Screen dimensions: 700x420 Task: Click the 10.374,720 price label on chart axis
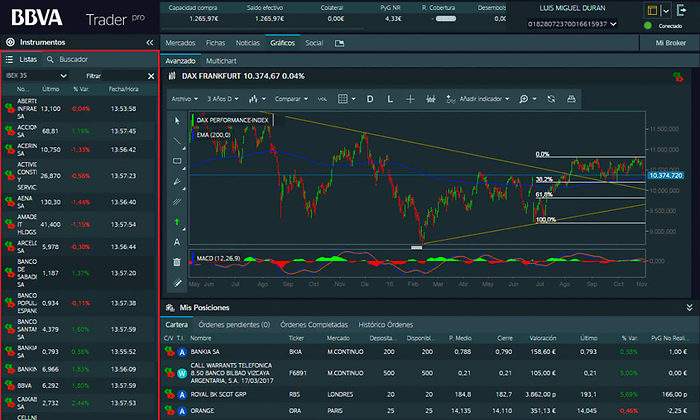[x=666, y=176]
